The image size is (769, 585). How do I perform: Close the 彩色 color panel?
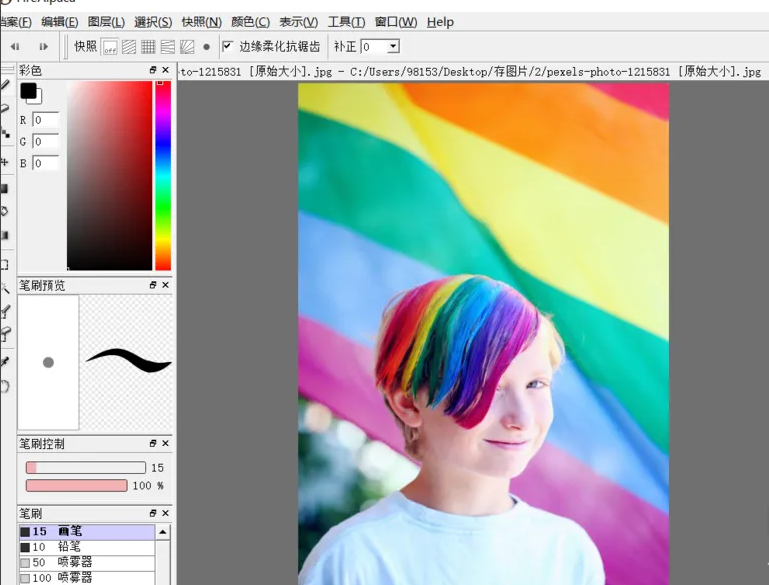coord(165,70)
